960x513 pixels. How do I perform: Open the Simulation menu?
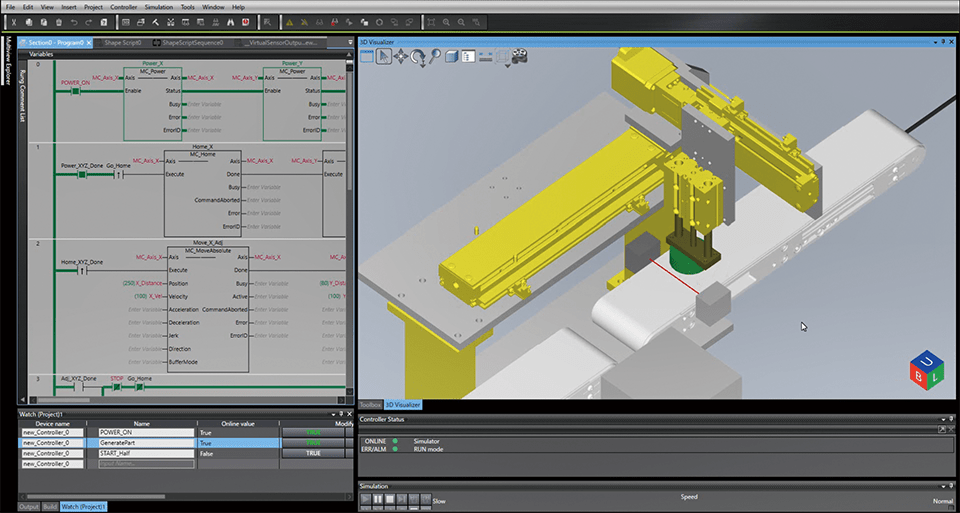pyautogui.click(x=159, y=7)
